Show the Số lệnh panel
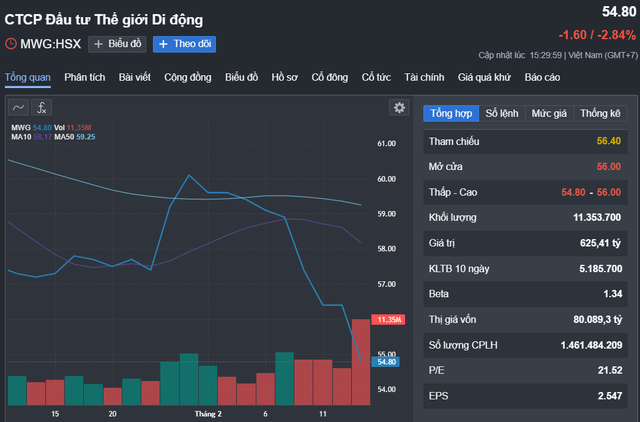640x422 pixels. (502, 114)
